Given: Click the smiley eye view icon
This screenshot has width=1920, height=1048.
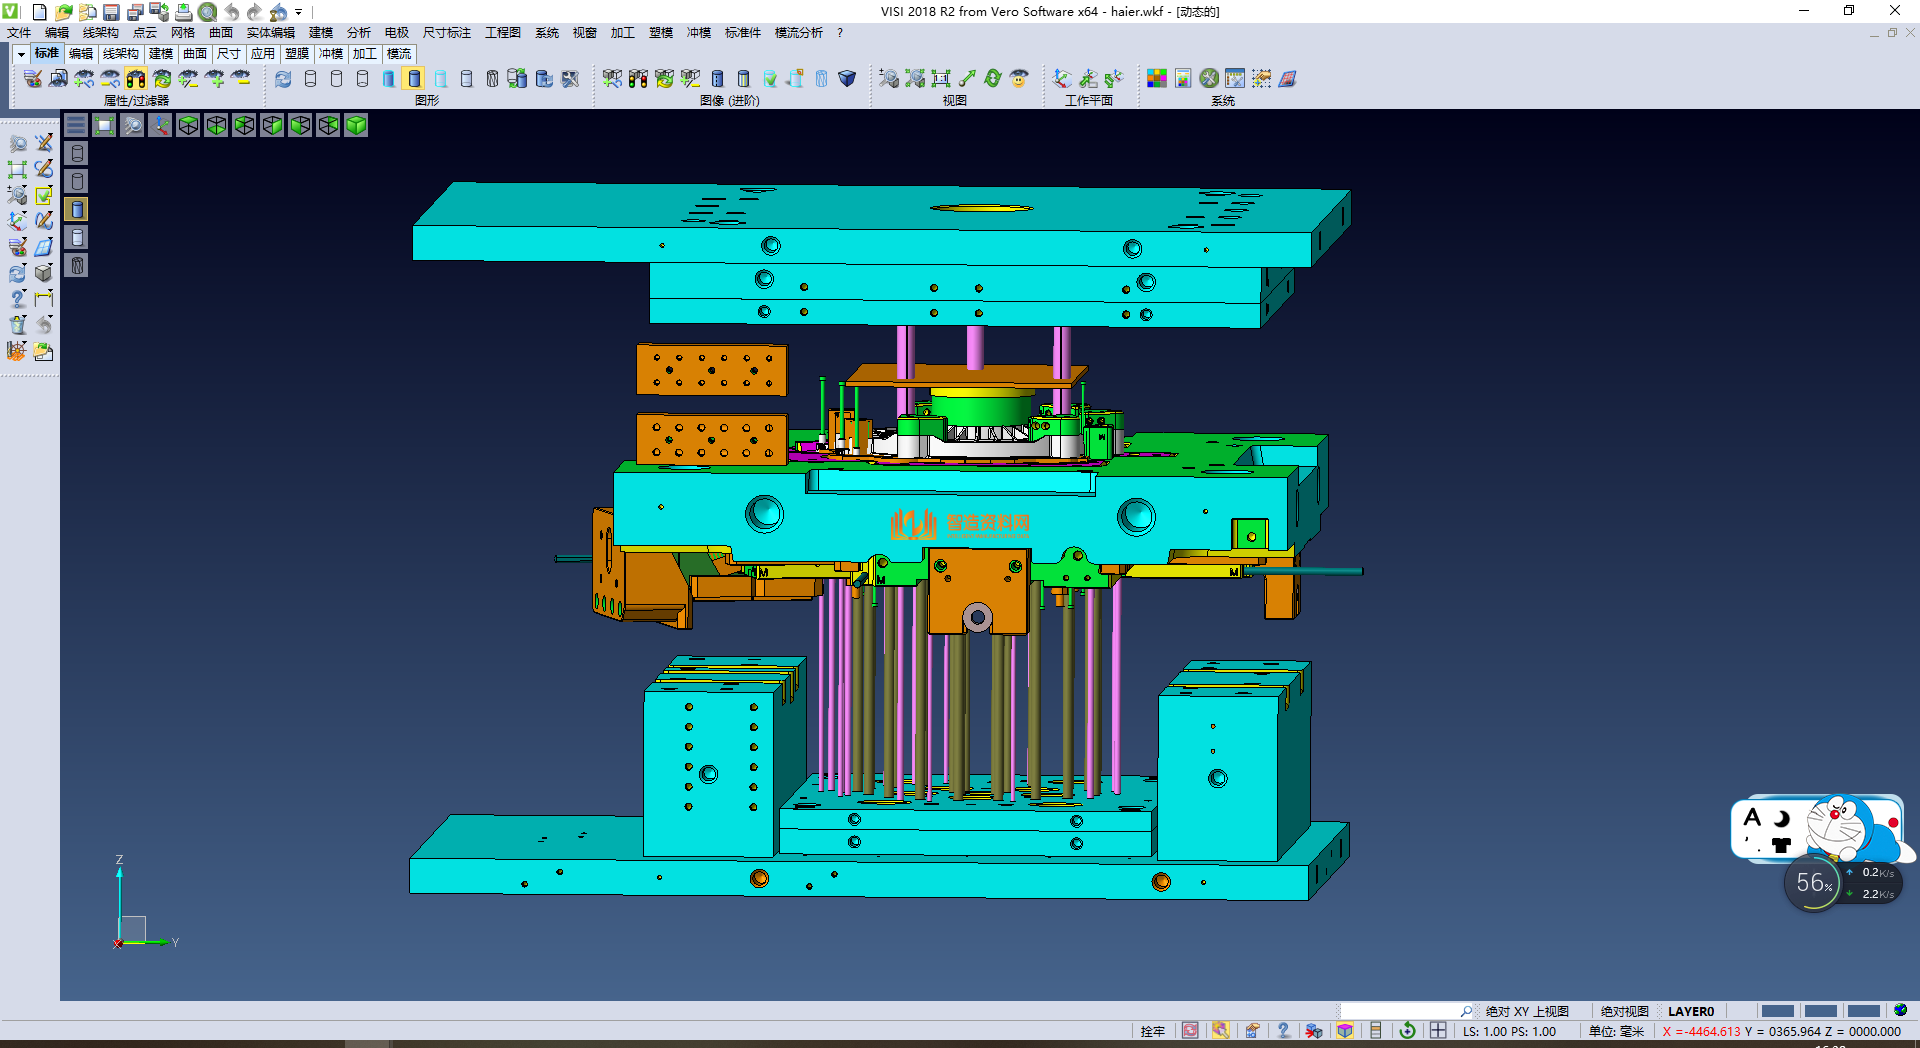Looking at the screenshot, I should (x=1019, y=79).
